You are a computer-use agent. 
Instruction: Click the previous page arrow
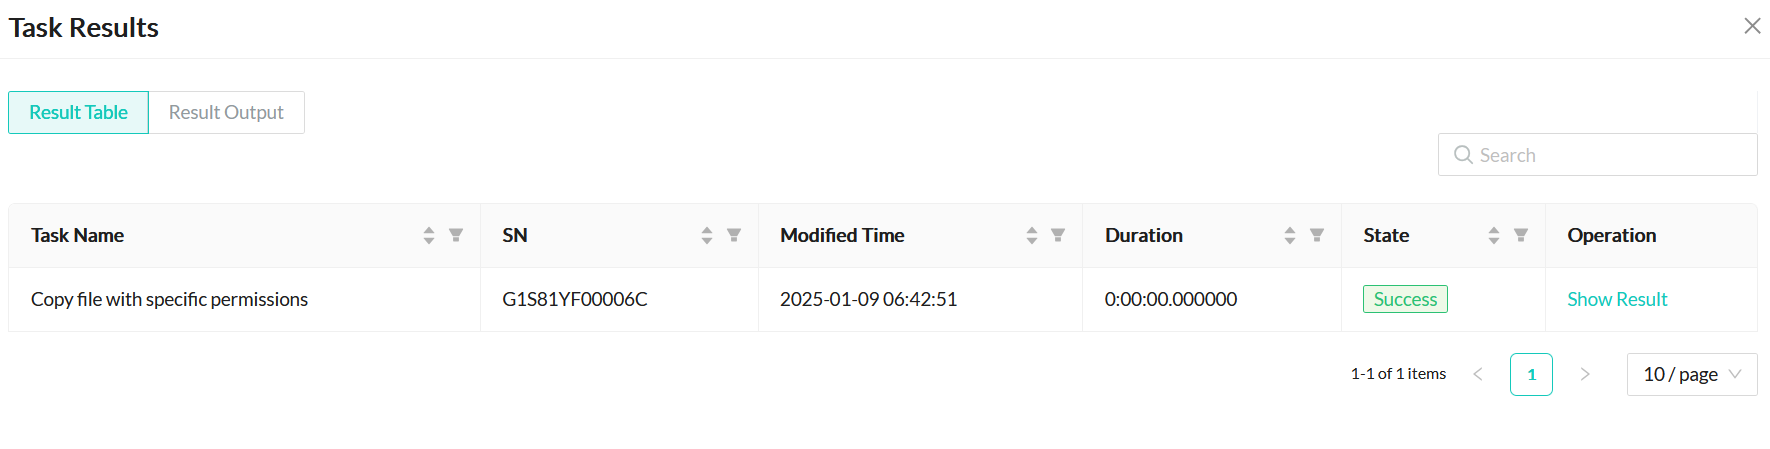point(1478,374)
